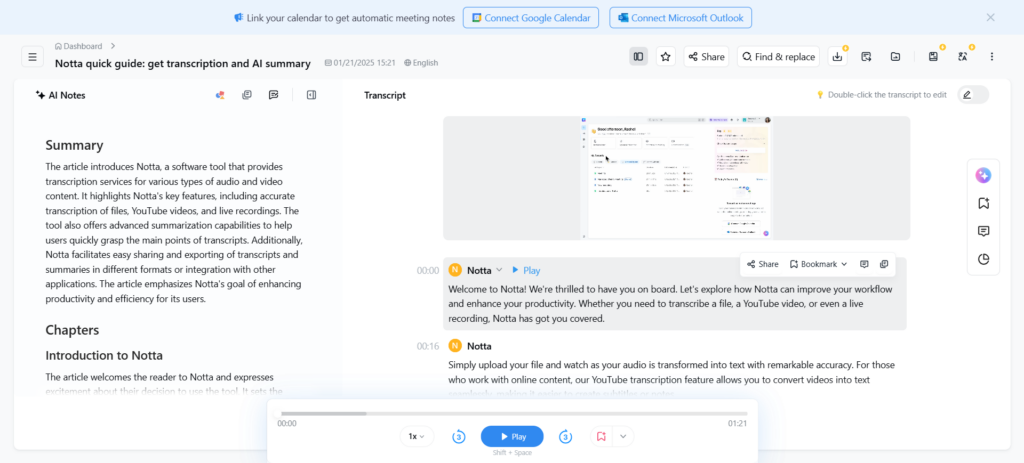
Task: Select the AI Notes panel header
Action: point(61,95)
